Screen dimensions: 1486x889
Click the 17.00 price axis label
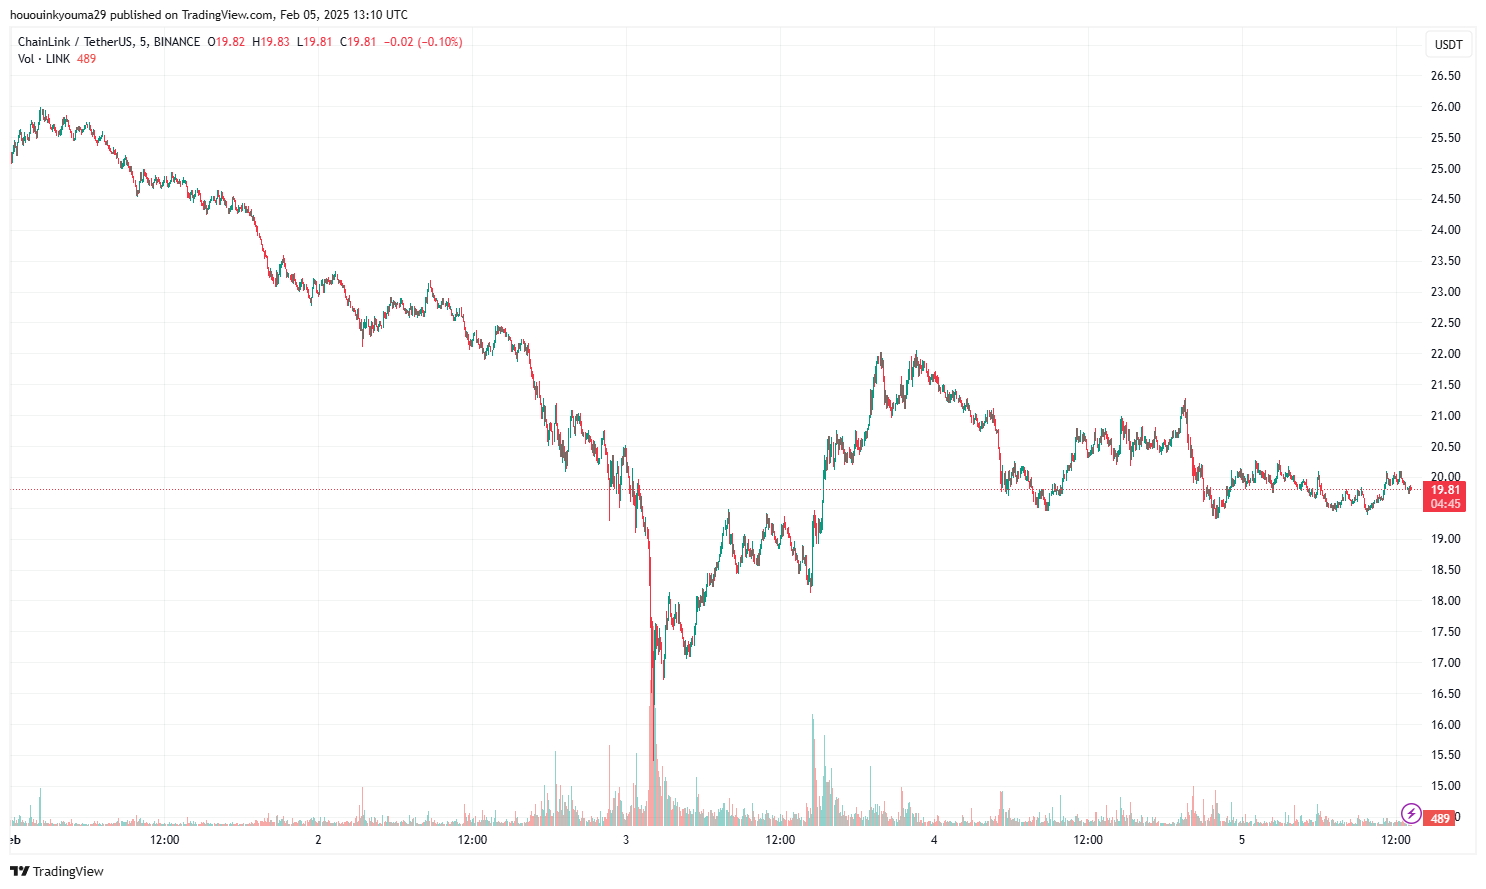click(1445, 663)
